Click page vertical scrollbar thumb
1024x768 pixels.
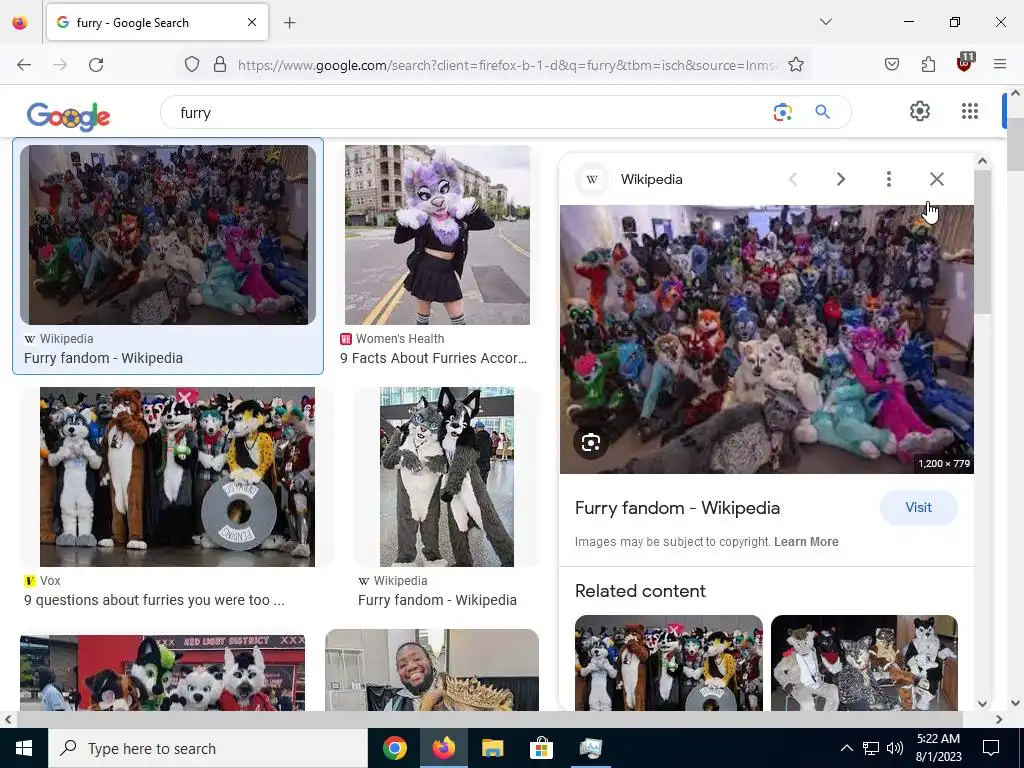1016,146
